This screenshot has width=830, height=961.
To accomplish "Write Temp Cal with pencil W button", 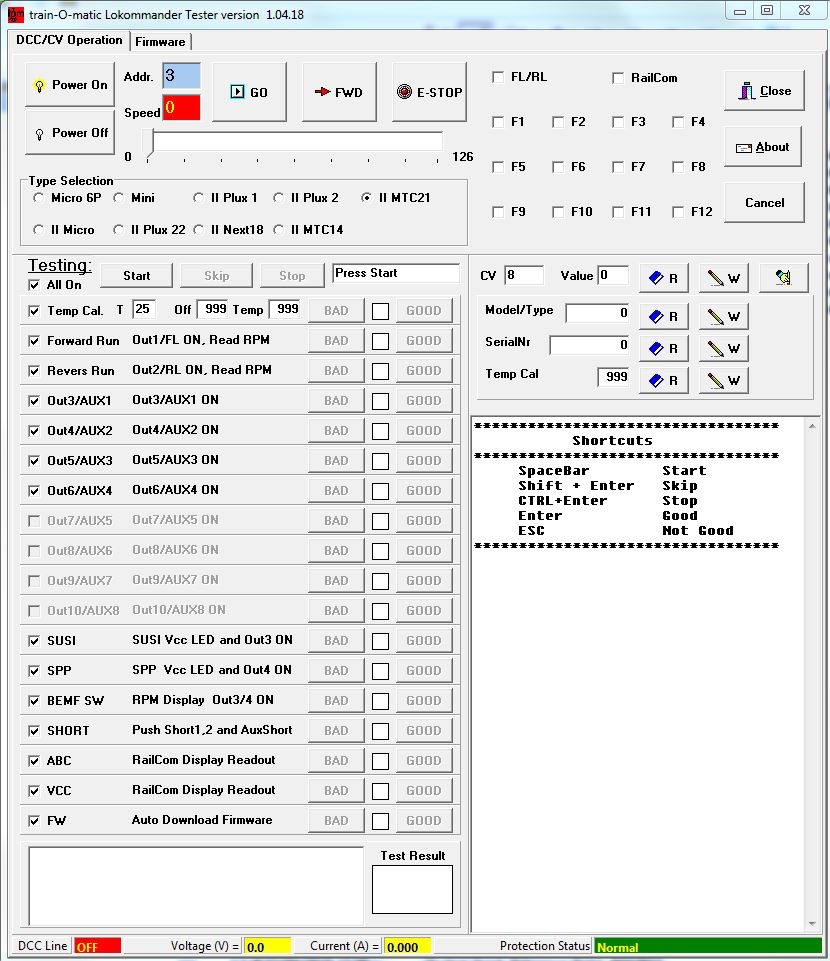I will click(724, 380).
